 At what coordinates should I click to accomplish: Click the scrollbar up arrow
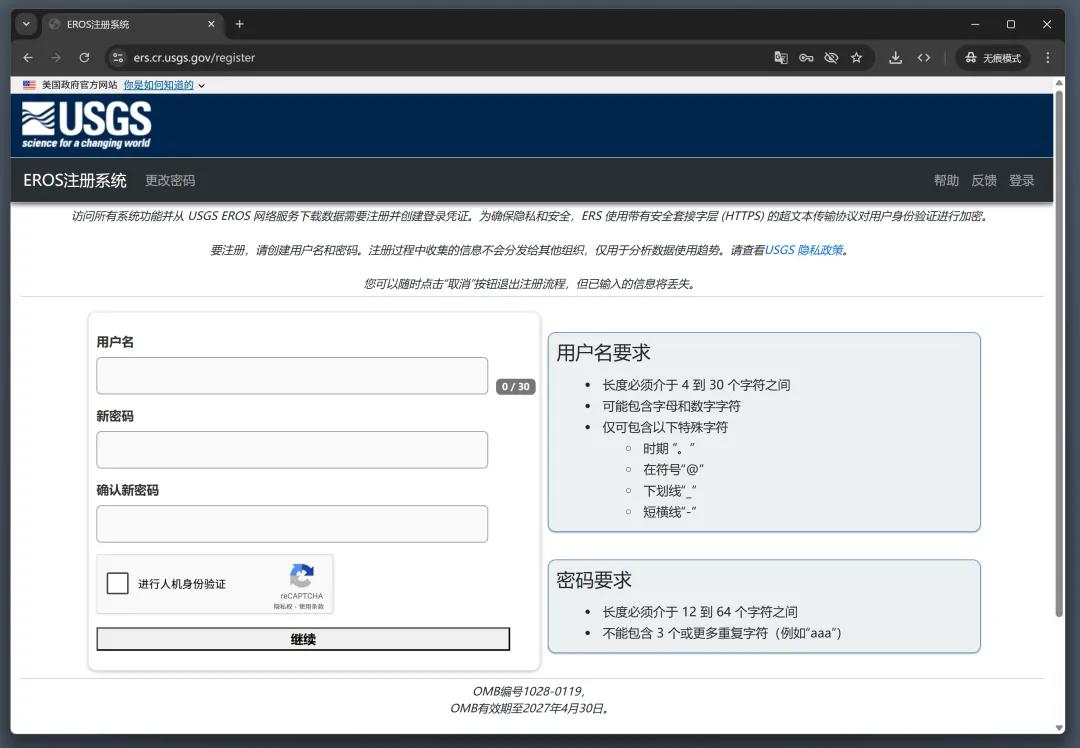pos(1059,83)
